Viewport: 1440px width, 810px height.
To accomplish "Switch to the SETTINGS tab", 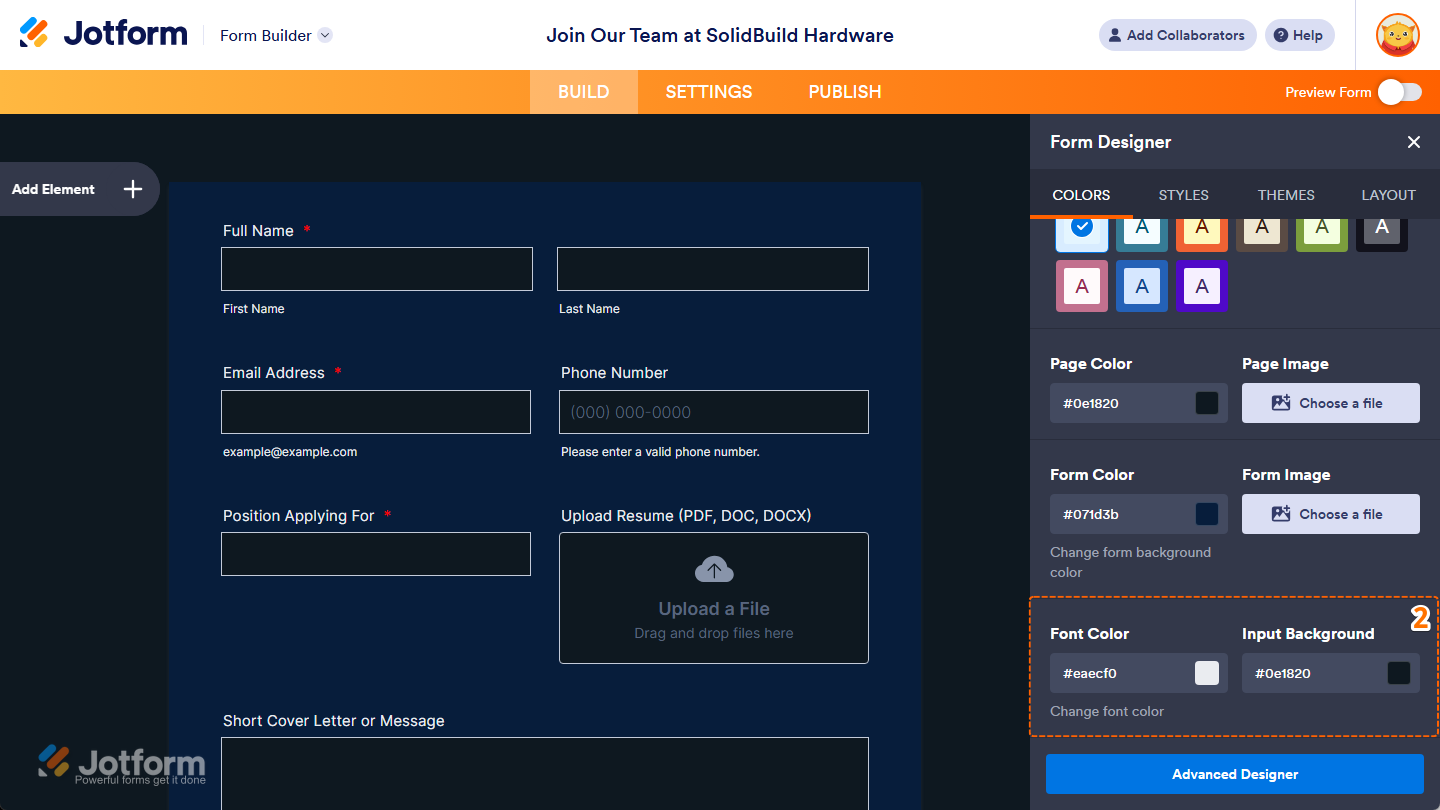I will click(709, 92).
